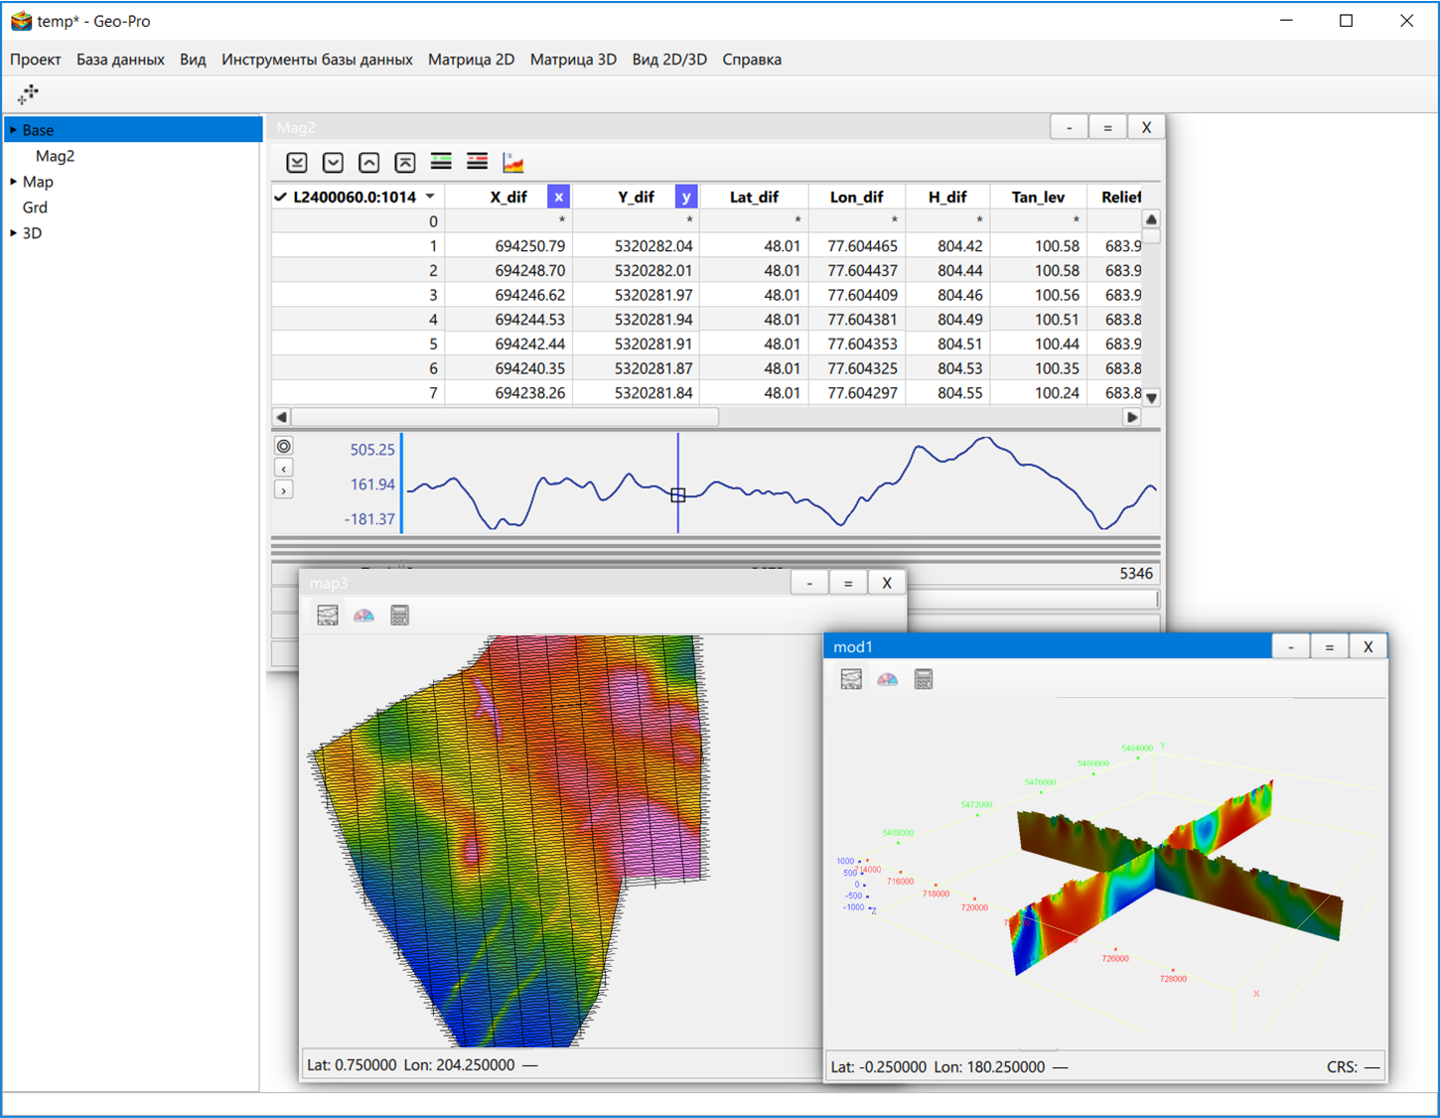Click the red delete-row icon in Mag2

pyautogui.click(x=477, y=163)
